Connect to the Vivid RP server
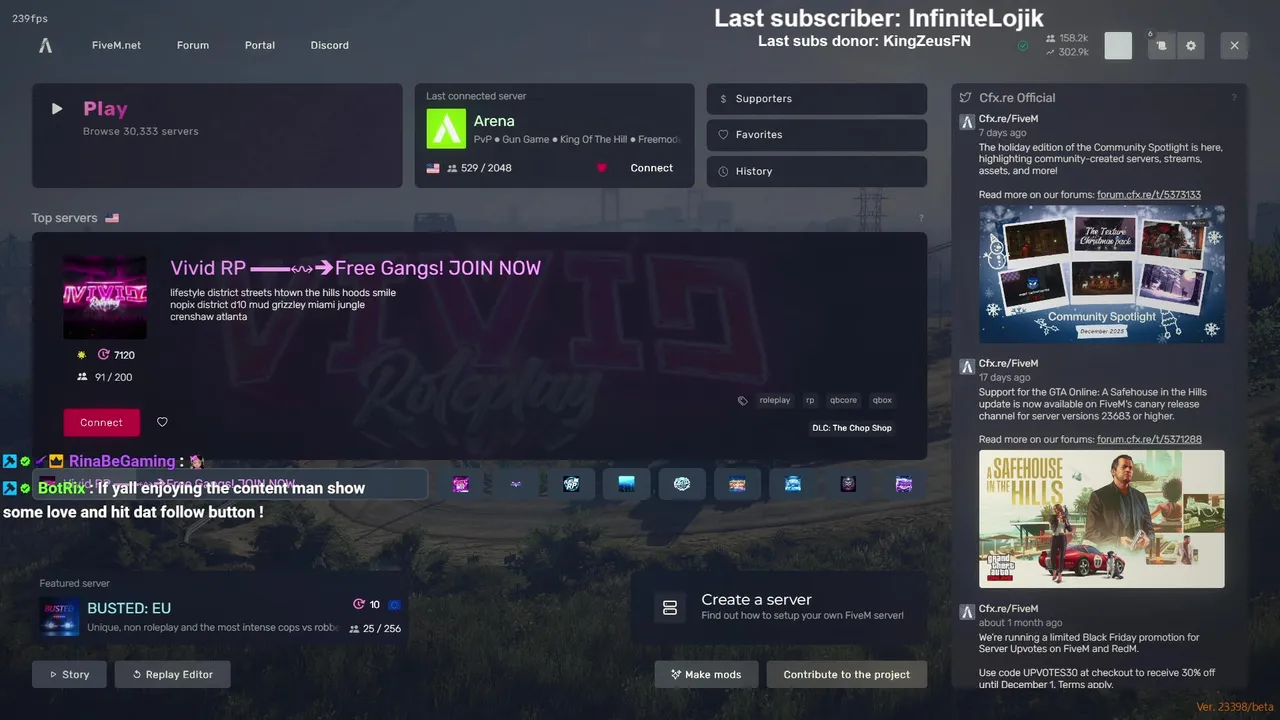Image resolution: width=1280 pixels, height=720 pixels. 102,422
